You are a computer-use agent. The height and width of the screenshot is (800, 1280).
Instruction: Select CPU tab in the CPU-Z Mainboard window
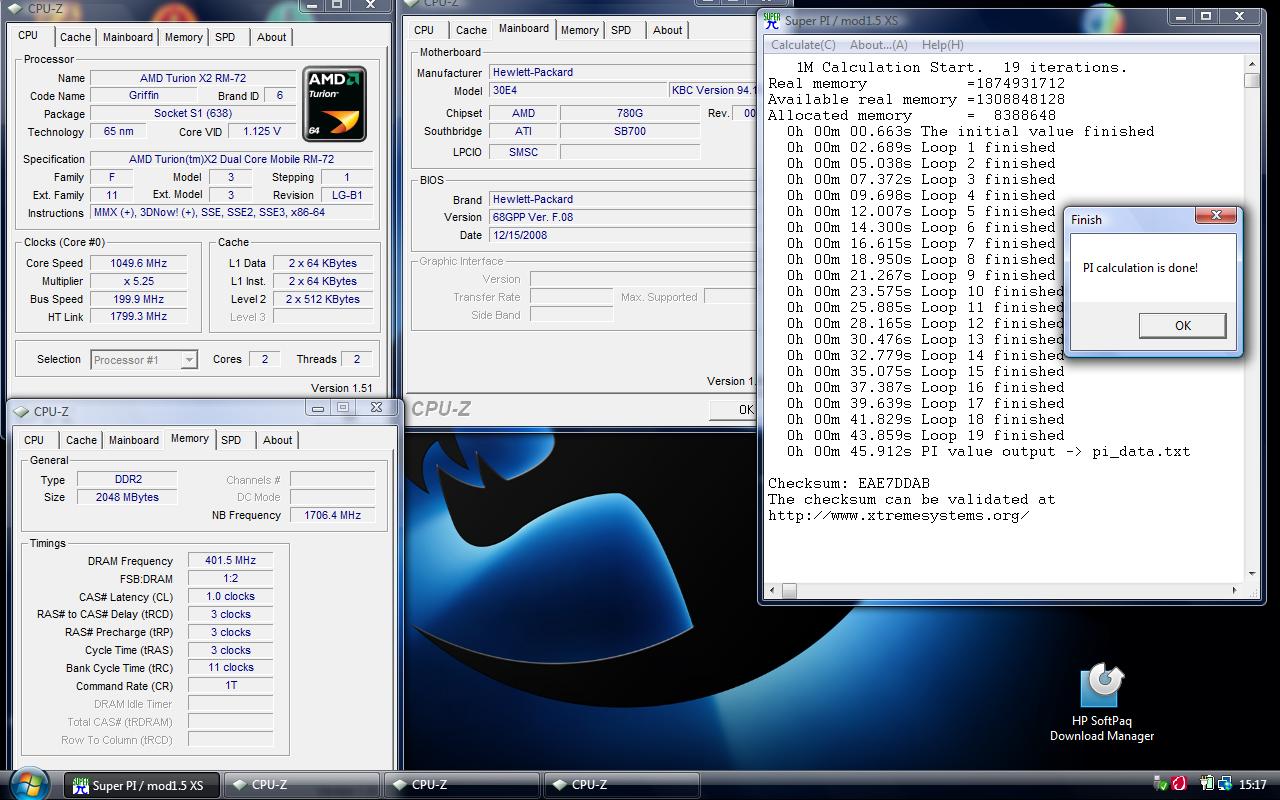[424, 30]
